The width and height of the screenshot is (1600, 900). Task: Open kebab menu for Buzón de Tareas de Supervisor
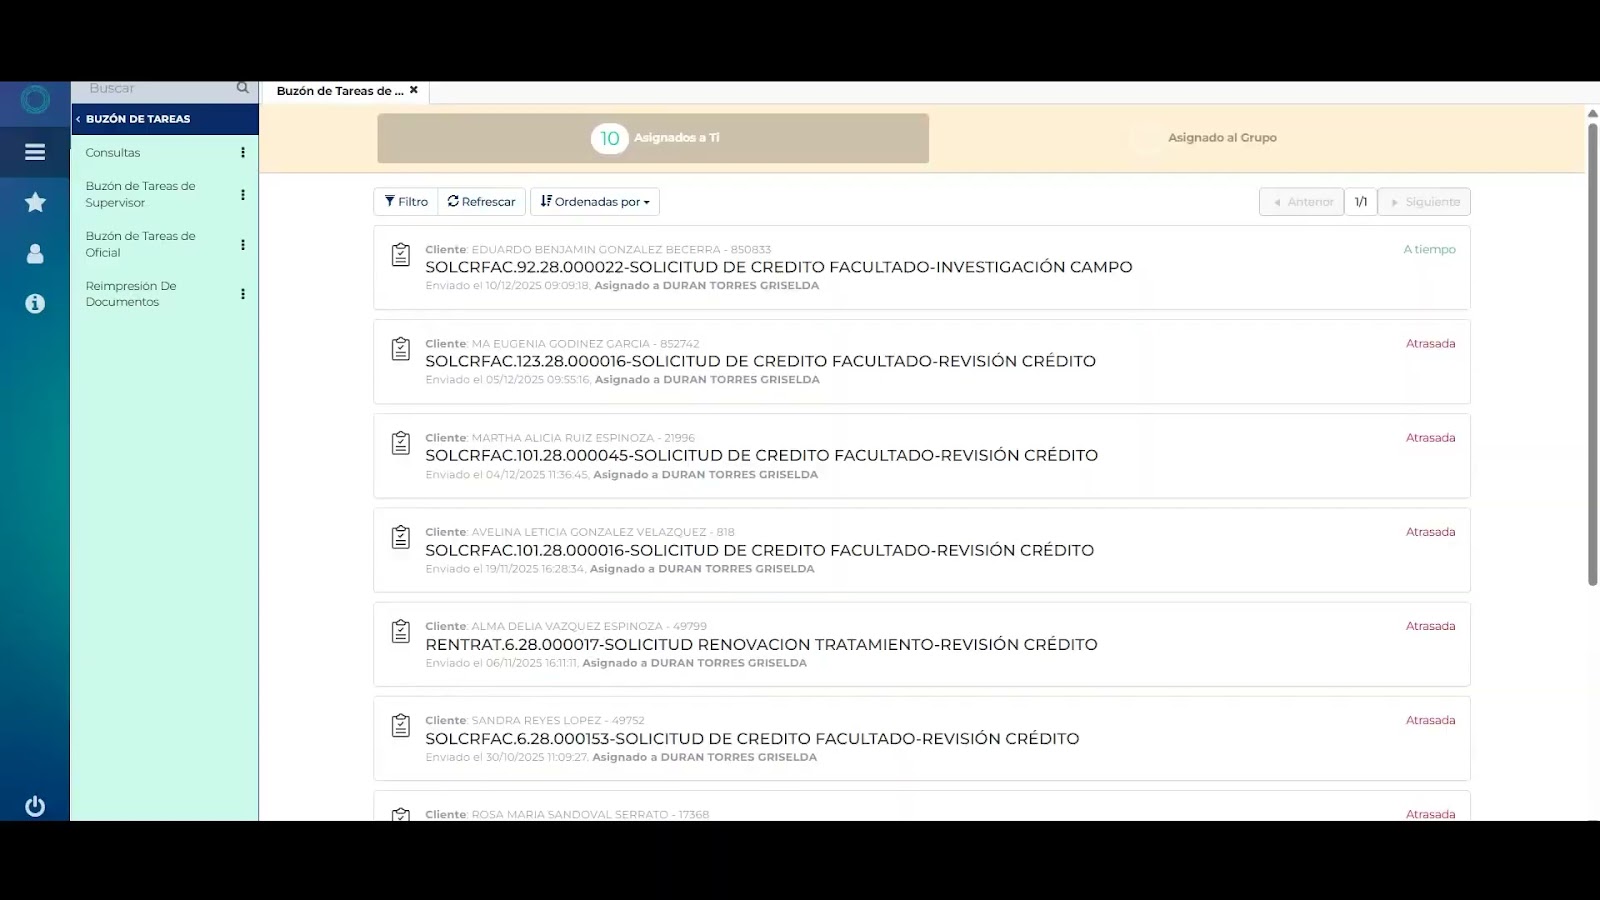242,194
